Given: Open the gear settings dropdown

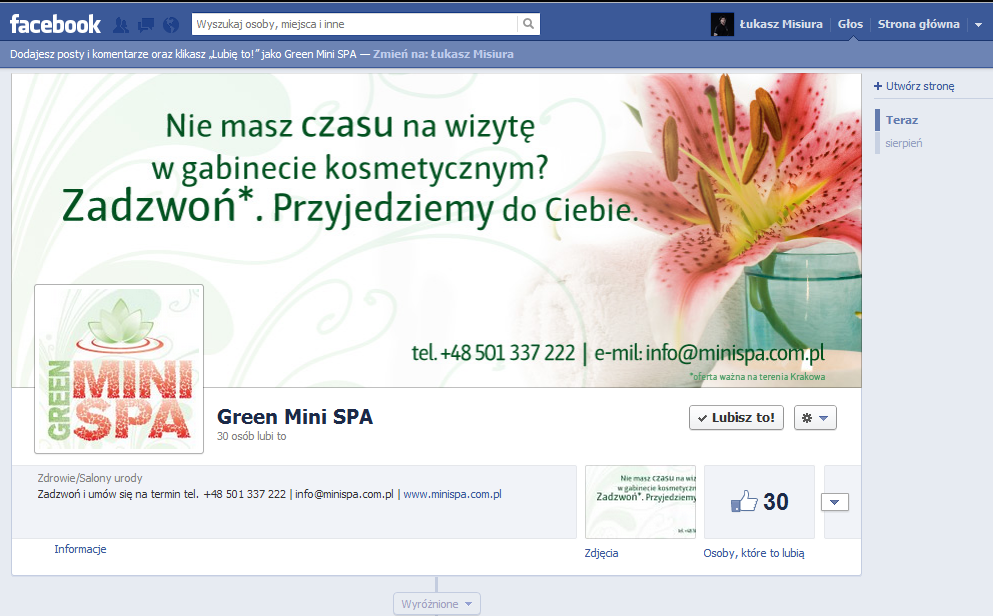Looking at the screenshot, I should point(815,418).
